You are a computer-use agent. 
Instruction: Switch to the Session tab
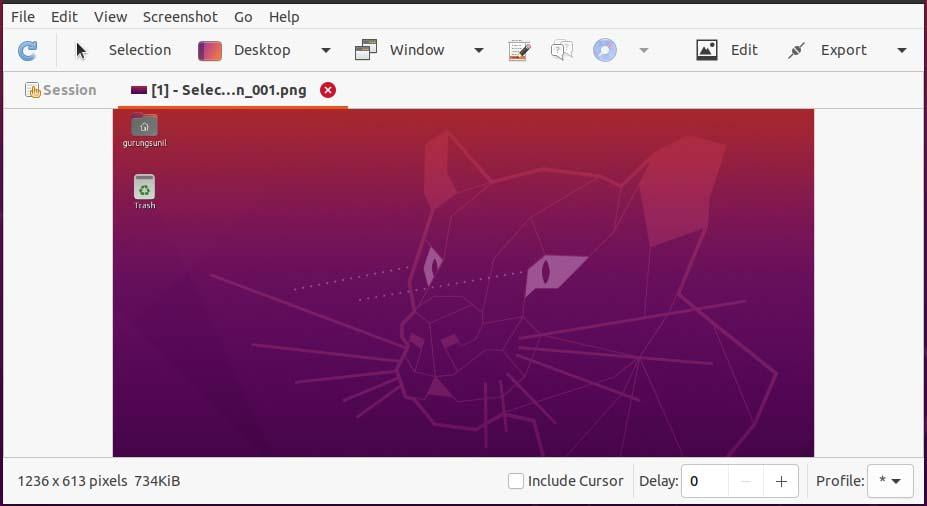pyautogui.click(x=60, y=90)
